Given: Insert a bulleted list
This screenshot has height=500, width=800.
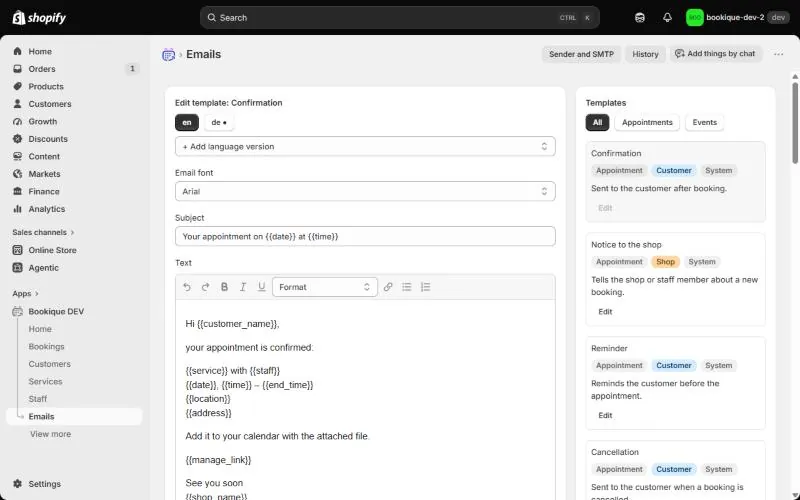Looking at the screenshot, I should coord(407,287).
